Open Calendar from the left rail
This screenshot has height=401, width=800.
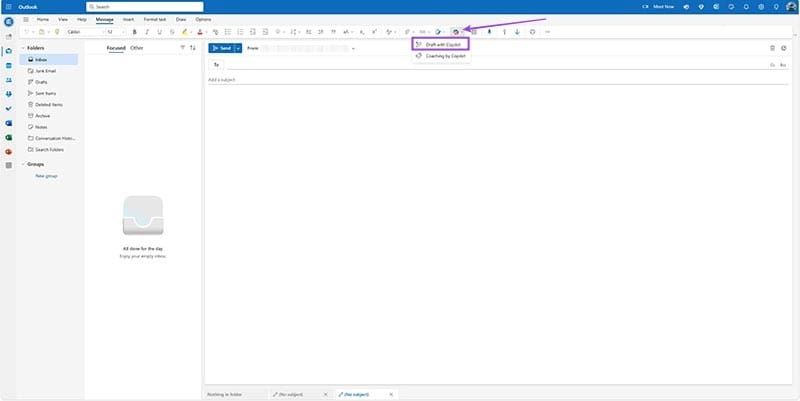click(8, 65)
